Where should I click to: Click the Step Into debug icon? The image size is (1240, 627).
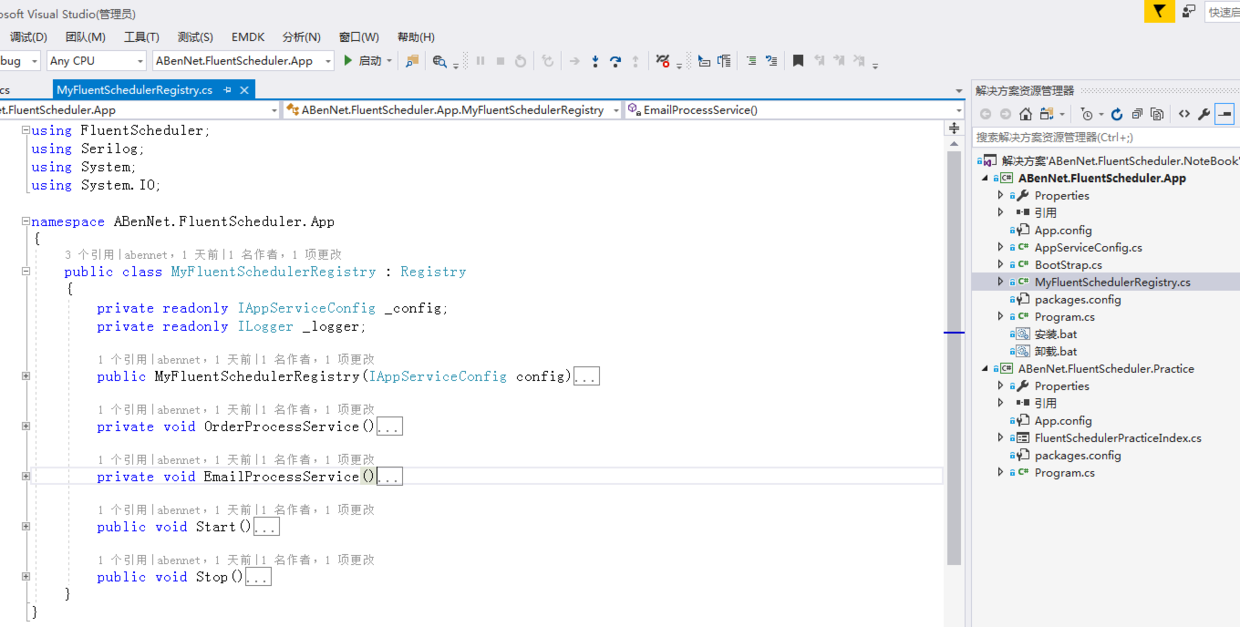coord(595,61)
